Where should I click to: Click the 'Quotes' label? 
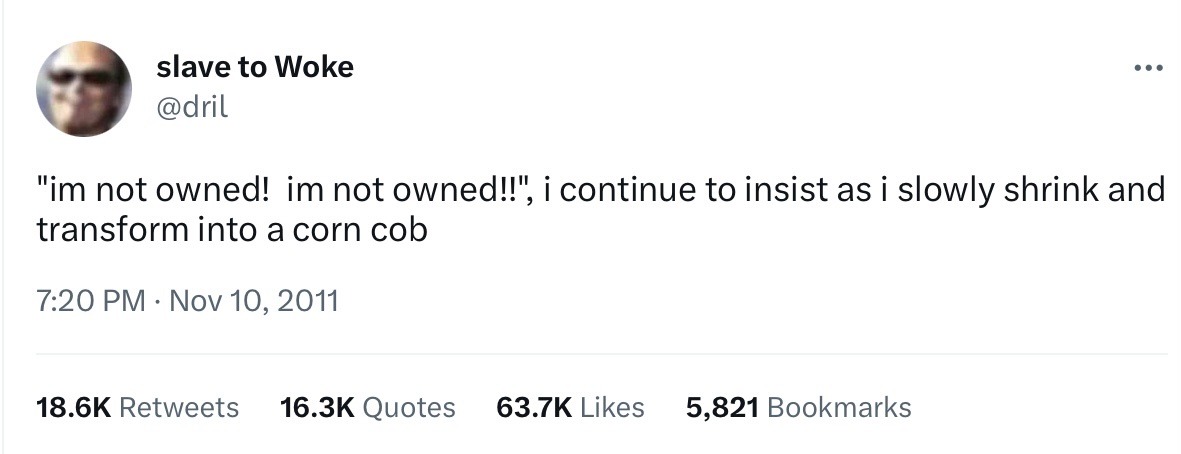point(408,407)
